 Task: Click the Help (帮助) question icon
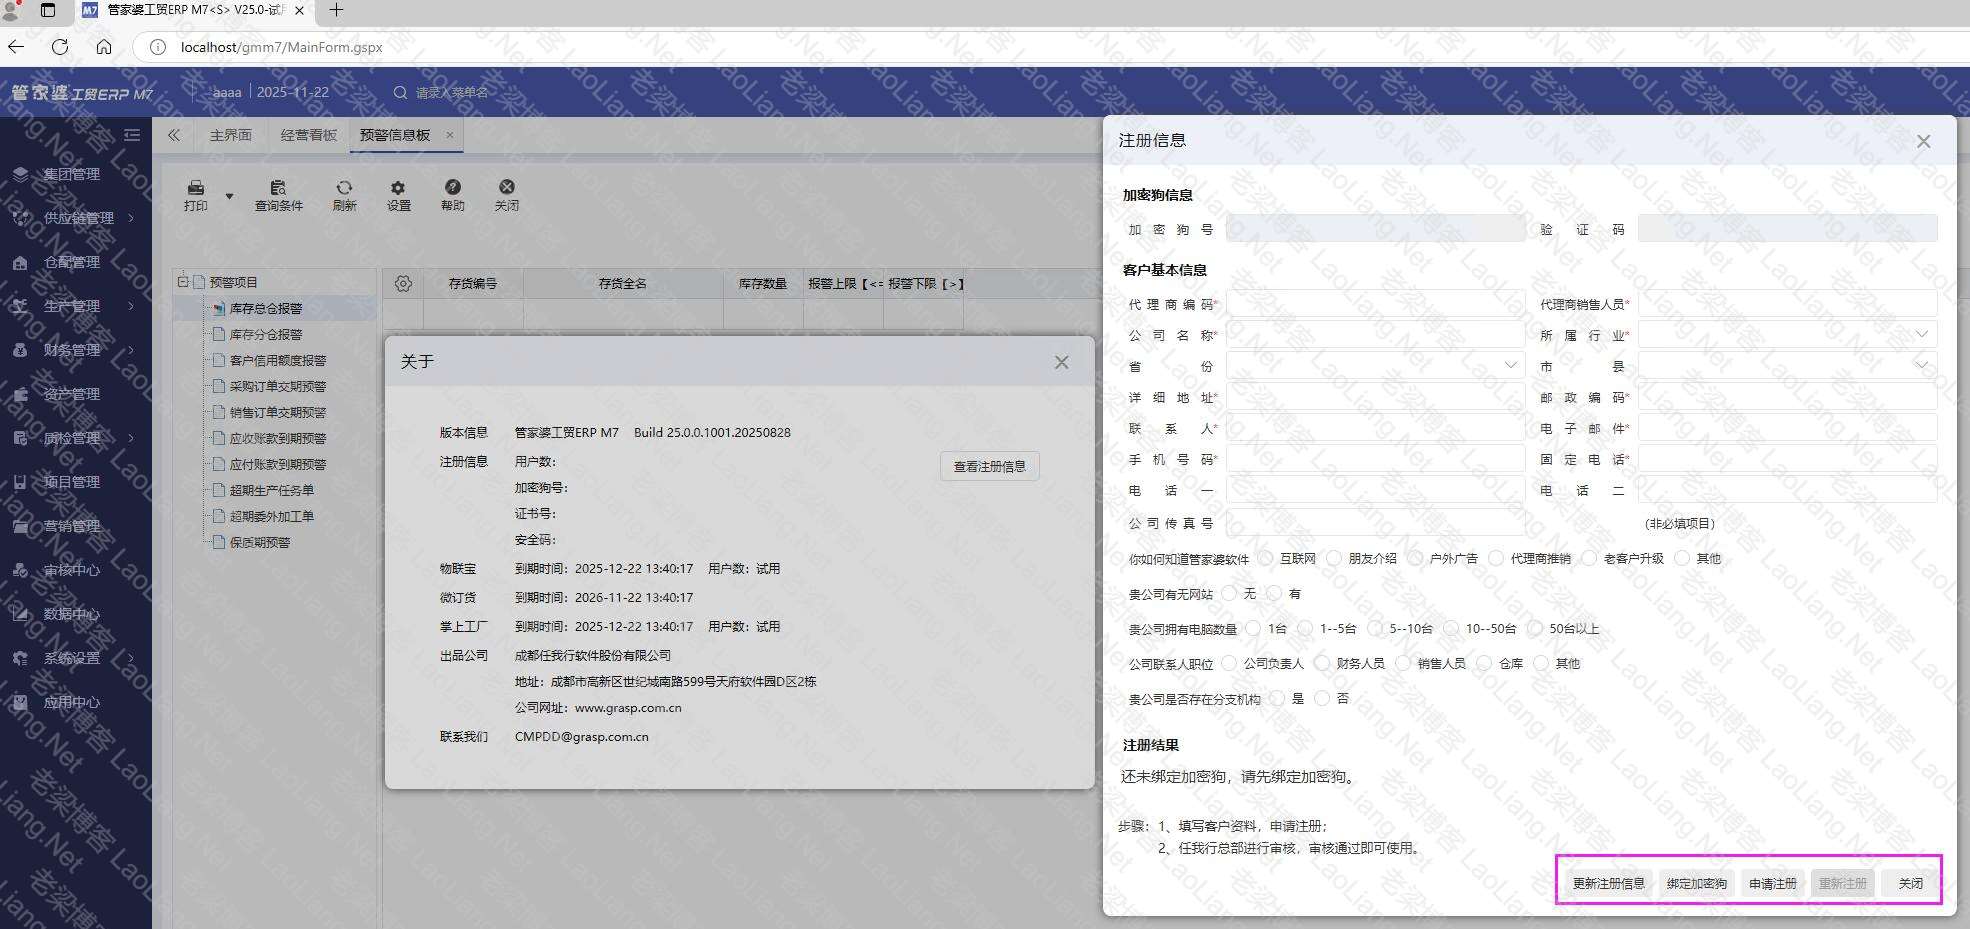point(453,188)
